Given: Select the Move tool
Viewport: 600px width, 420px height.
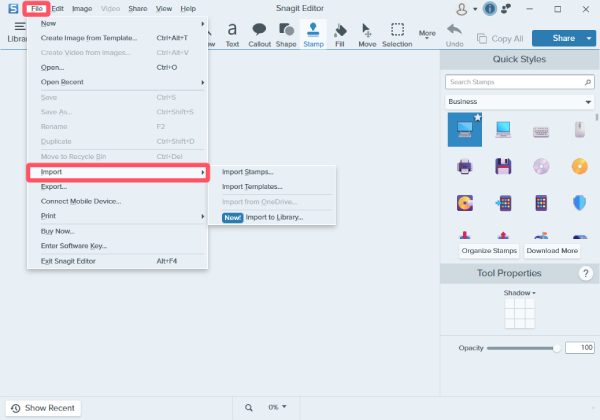Looking at the screenshot, I should [367, 34].
